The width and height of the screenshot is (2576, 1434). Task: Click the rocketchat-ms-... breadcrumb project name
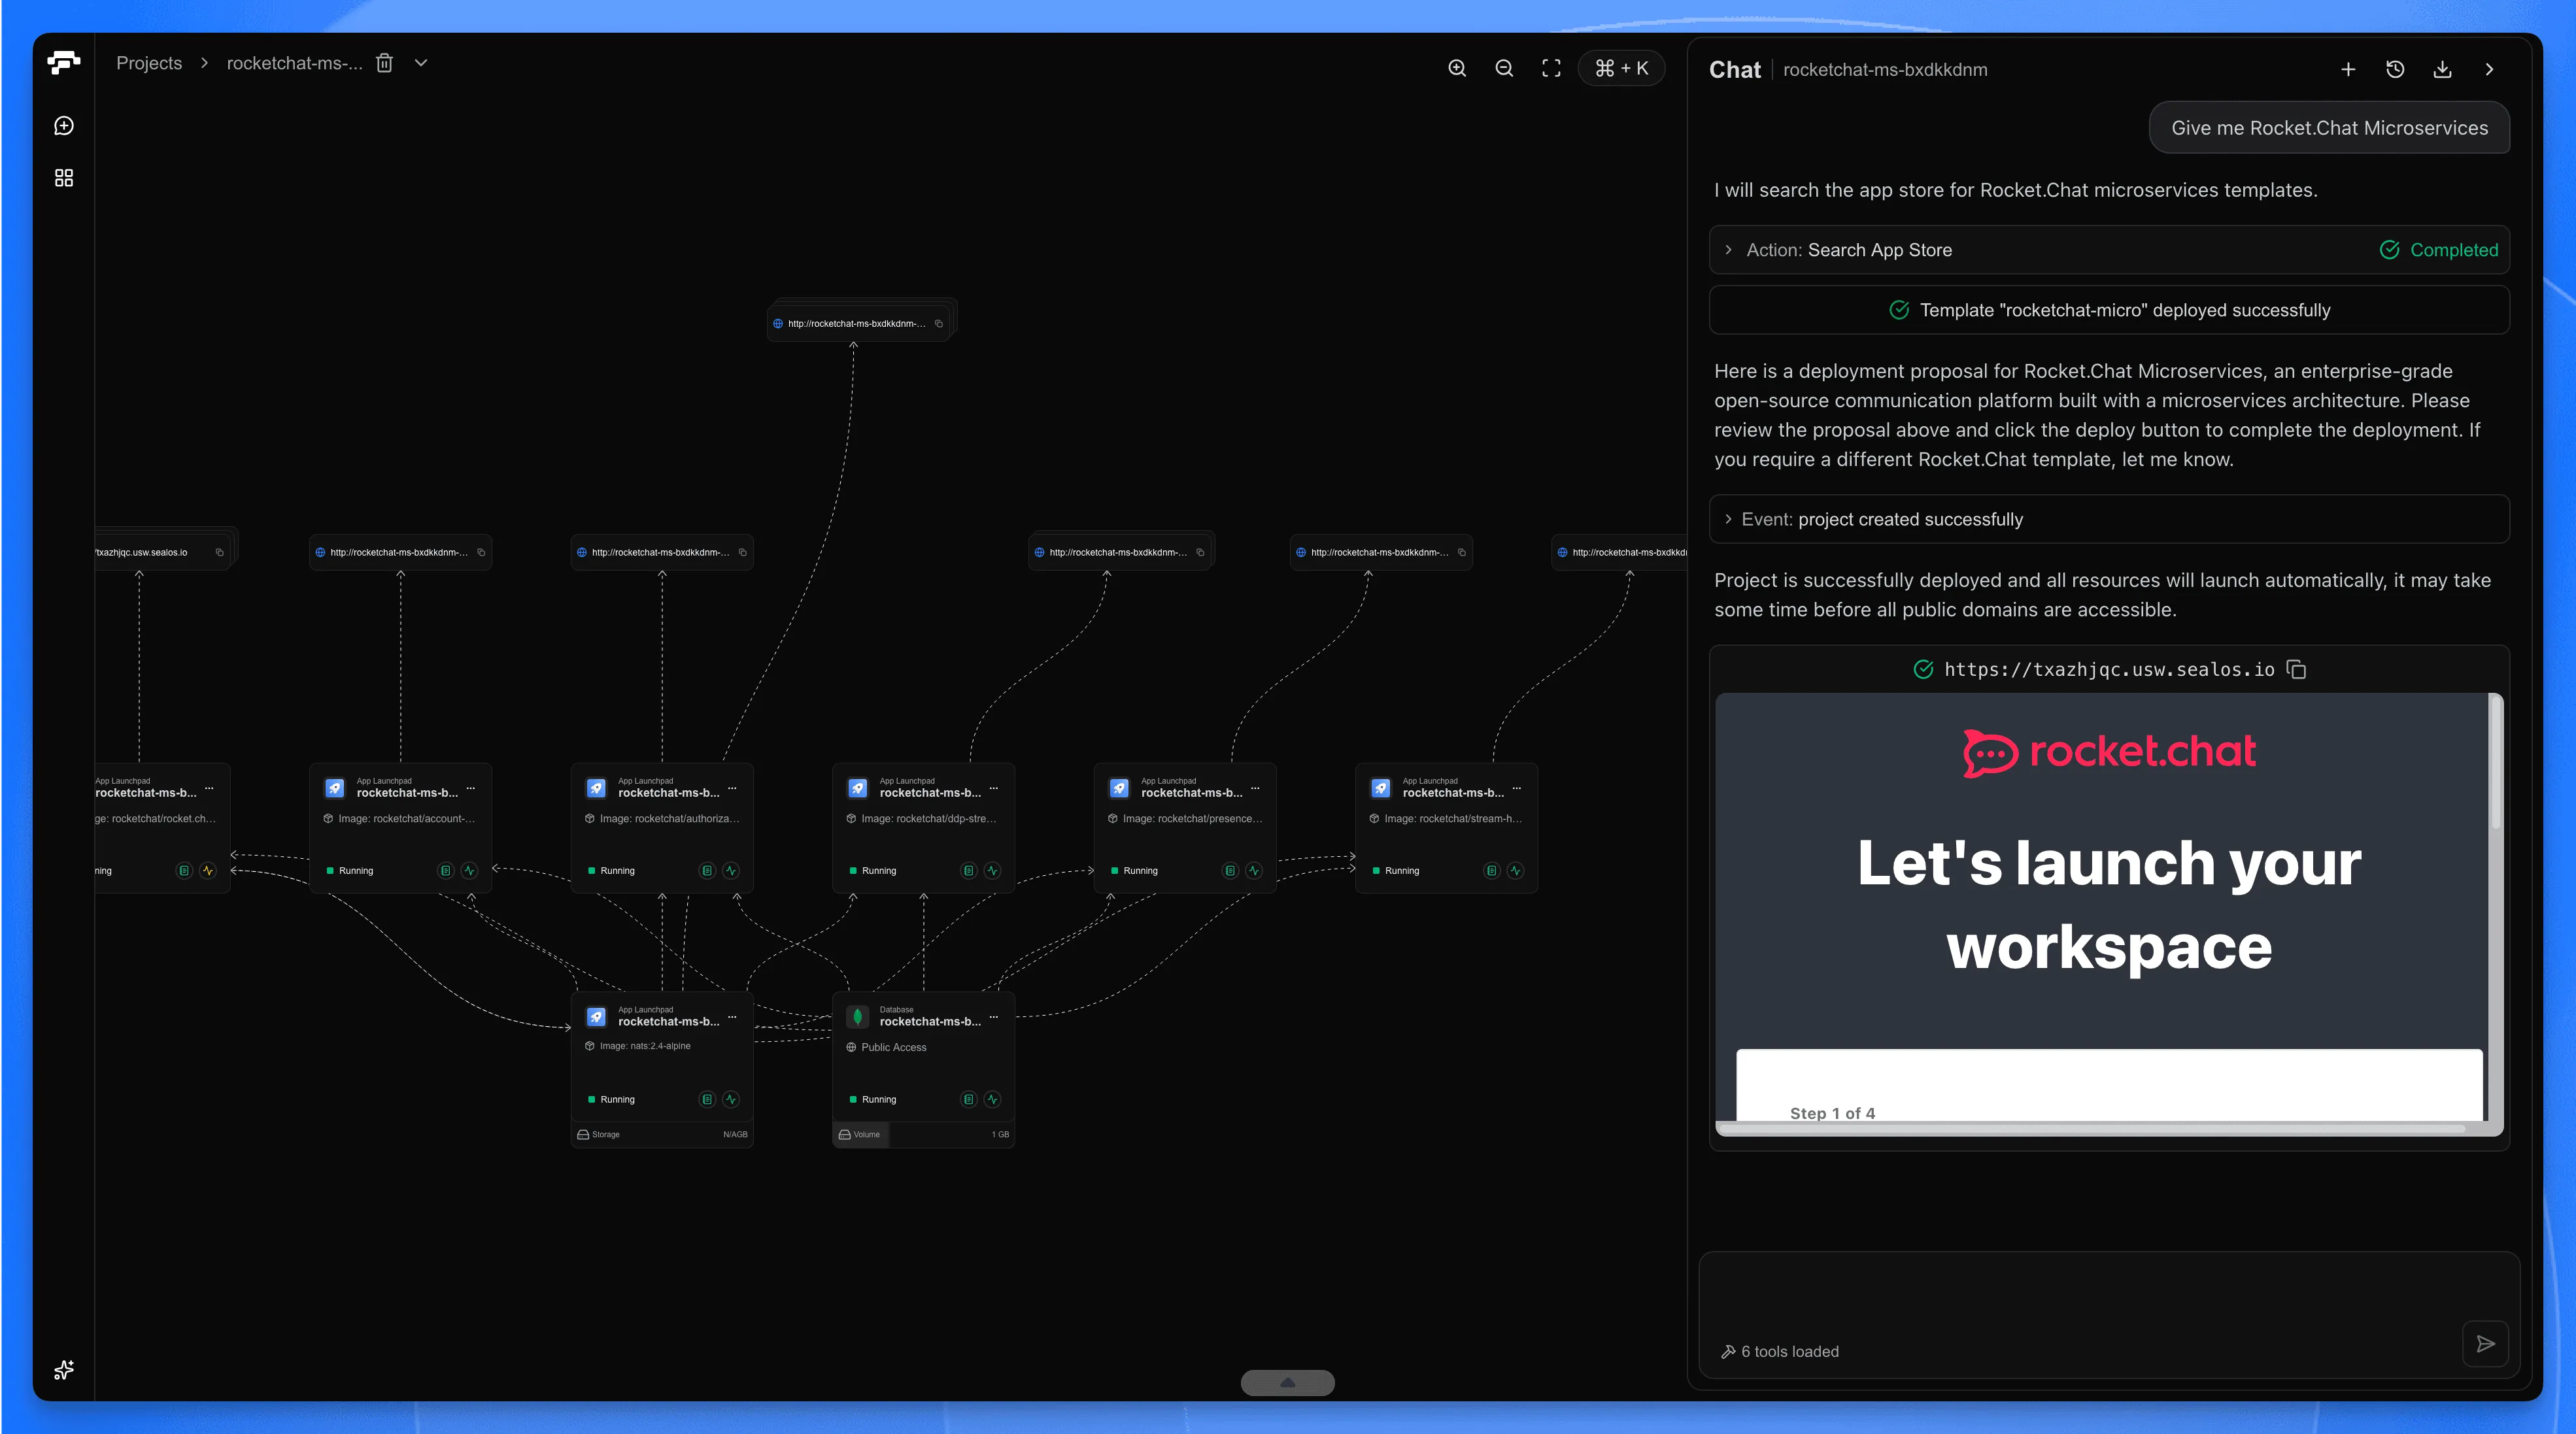pos(294,63)
